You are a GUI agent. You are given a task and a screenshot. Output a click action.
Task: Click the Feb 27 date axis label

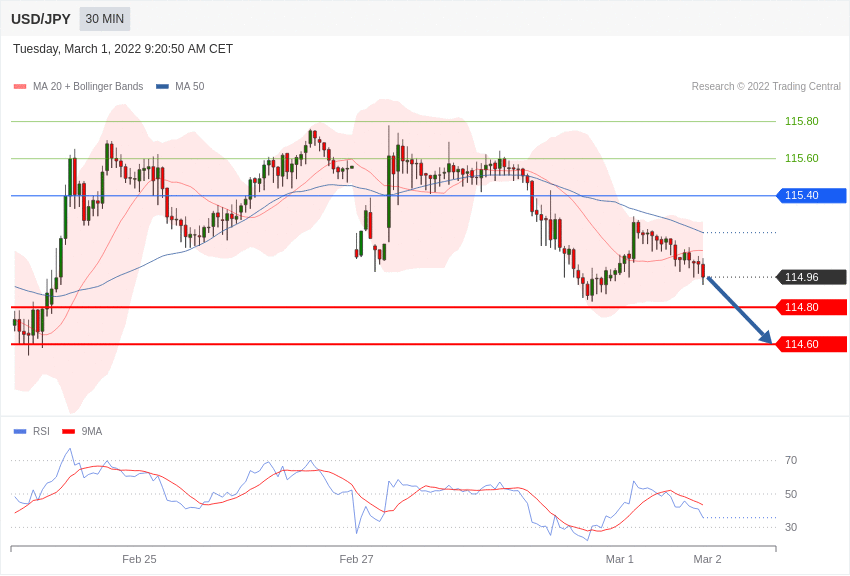[x=356, y=559]
